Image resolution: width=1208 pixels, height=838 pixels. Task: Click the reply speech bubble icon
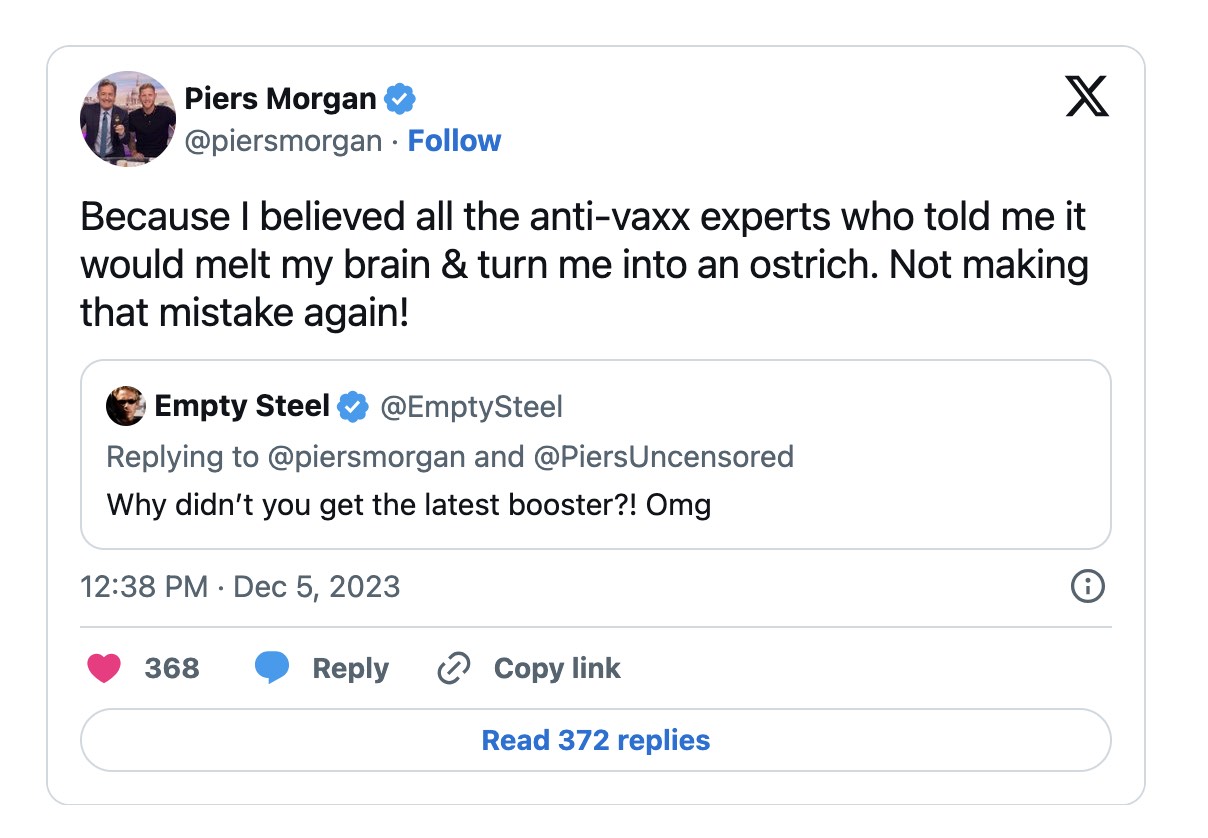(x=271, y=668)
